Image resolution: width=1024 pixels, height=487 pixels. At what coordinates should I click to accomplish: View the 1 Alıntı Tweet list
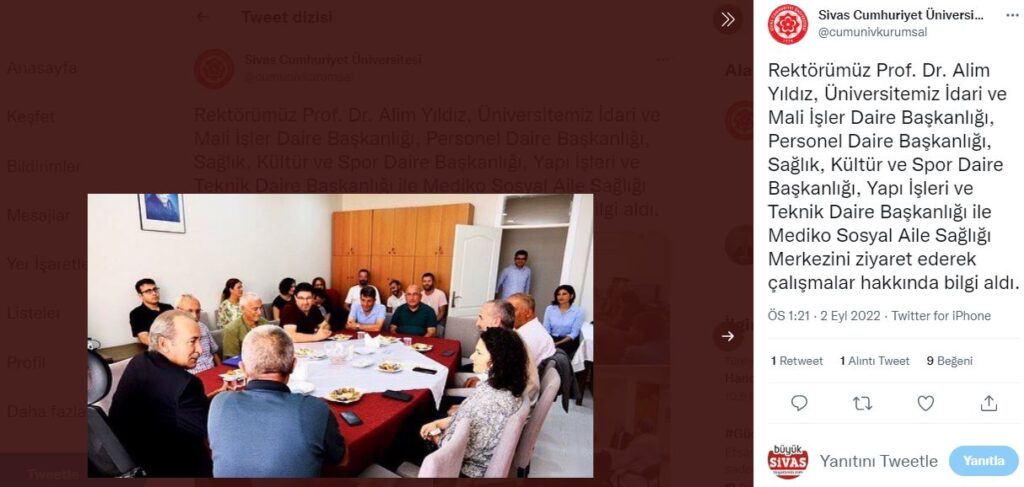pyautogui.click(x=874, y=361)
